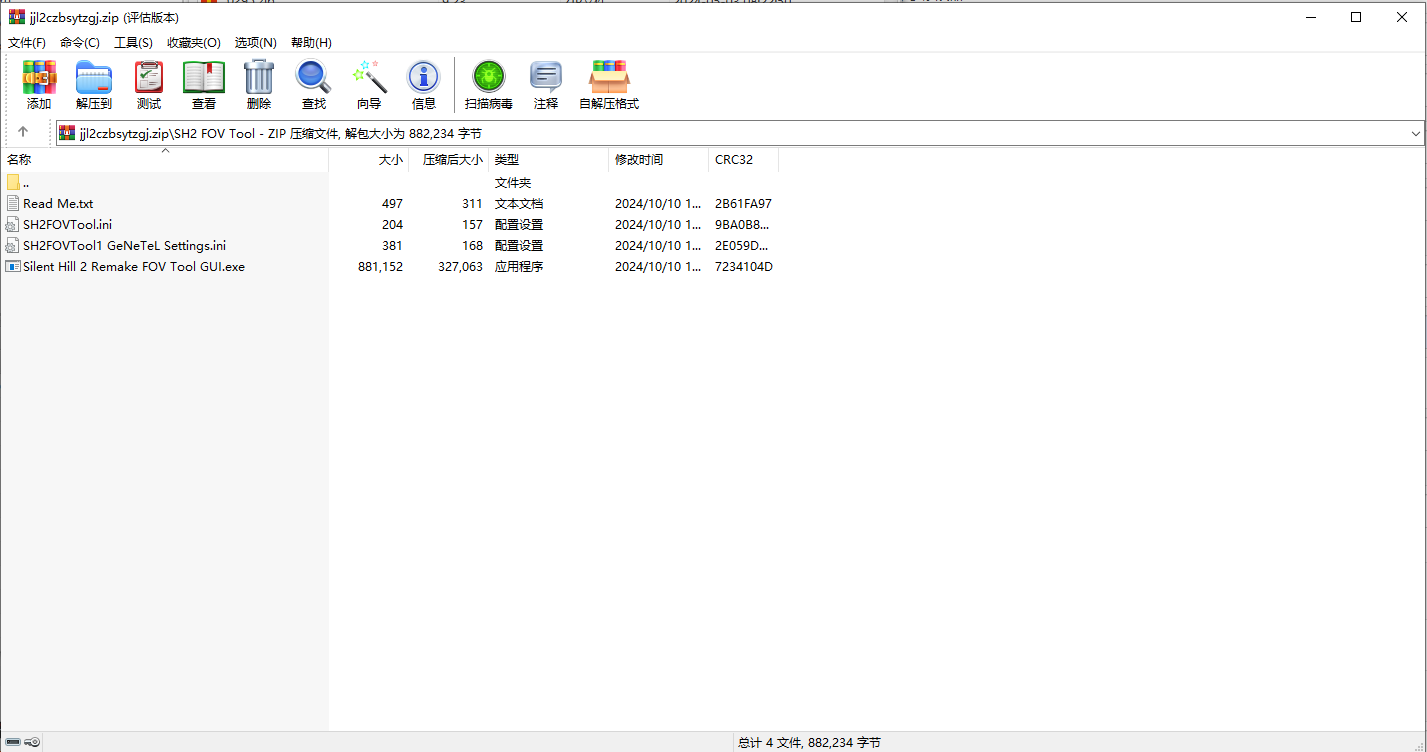Sort by 类型 column header
Screen dimensions: 1427x752
(x=549, y=160)
